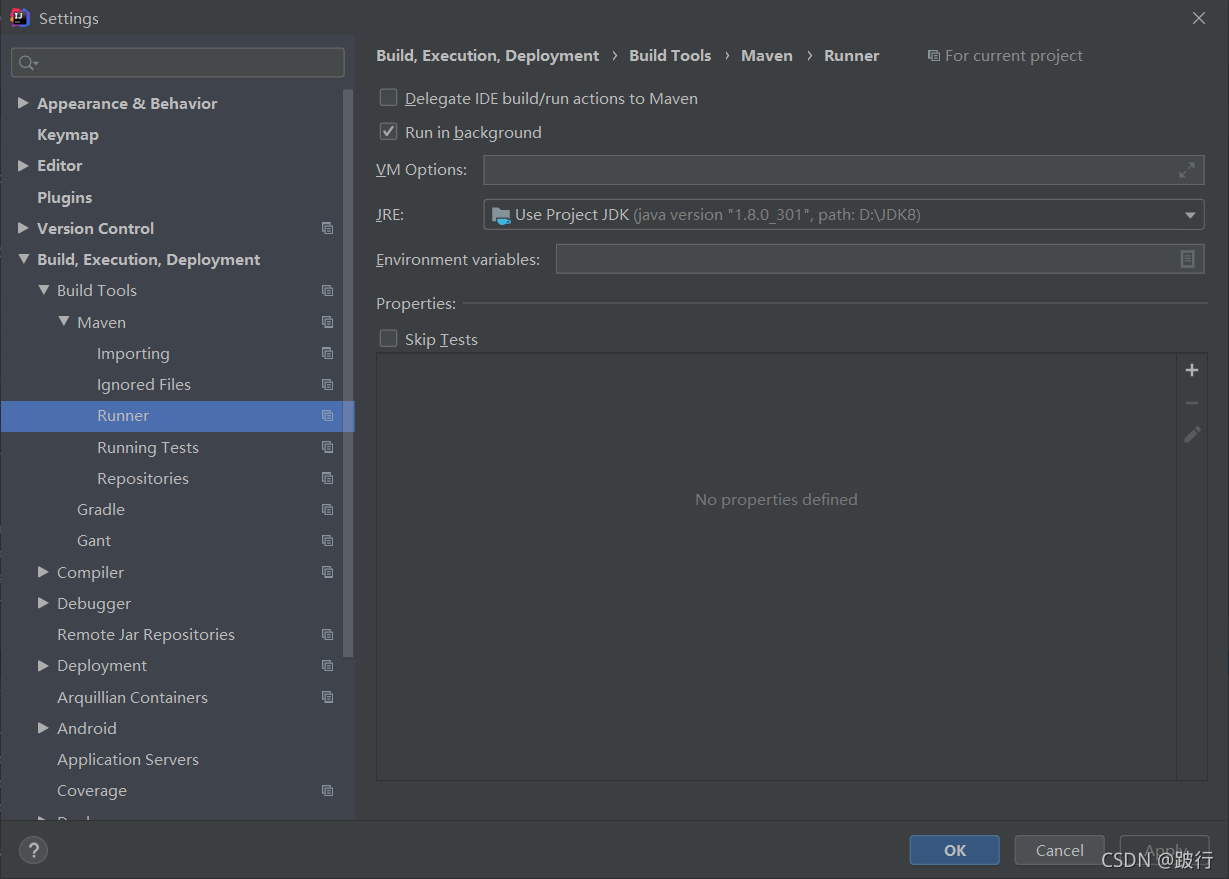Click project-level icon next to Arquillian Containers

[x=327, y=697]
